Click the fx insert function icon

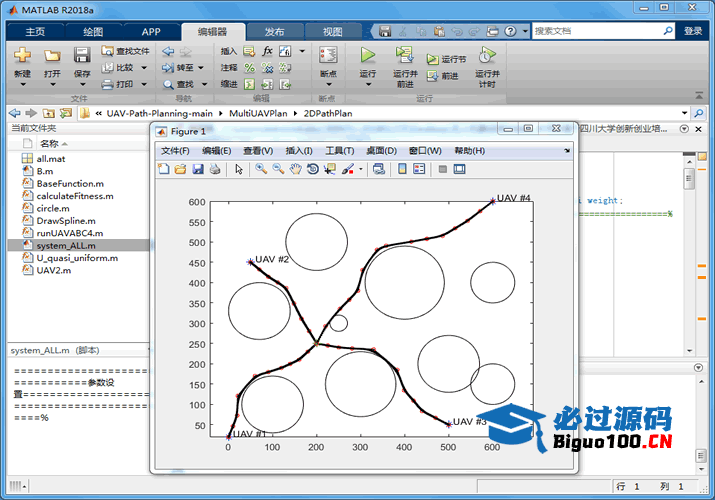click(x=267, y=51)
